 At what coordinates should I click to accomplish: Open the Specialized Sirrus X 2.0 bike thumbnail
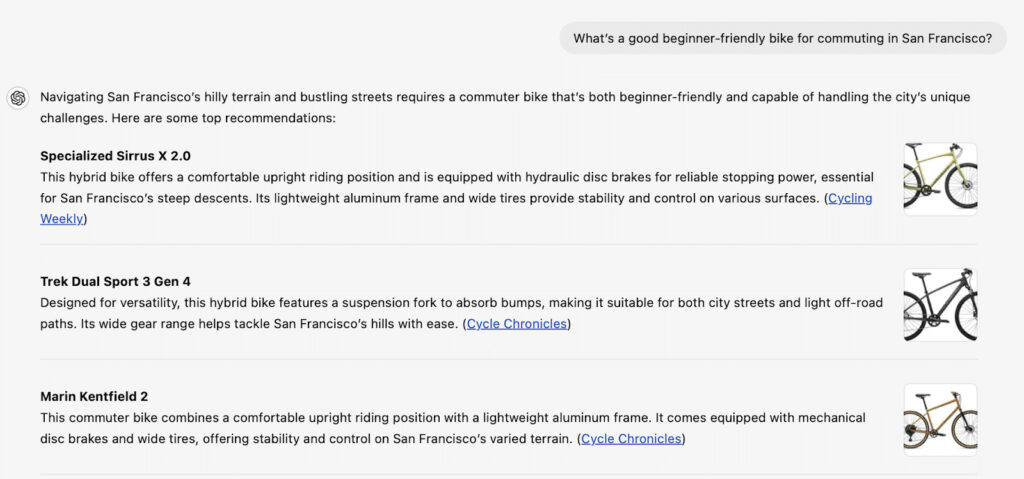[x=940, y=178]
